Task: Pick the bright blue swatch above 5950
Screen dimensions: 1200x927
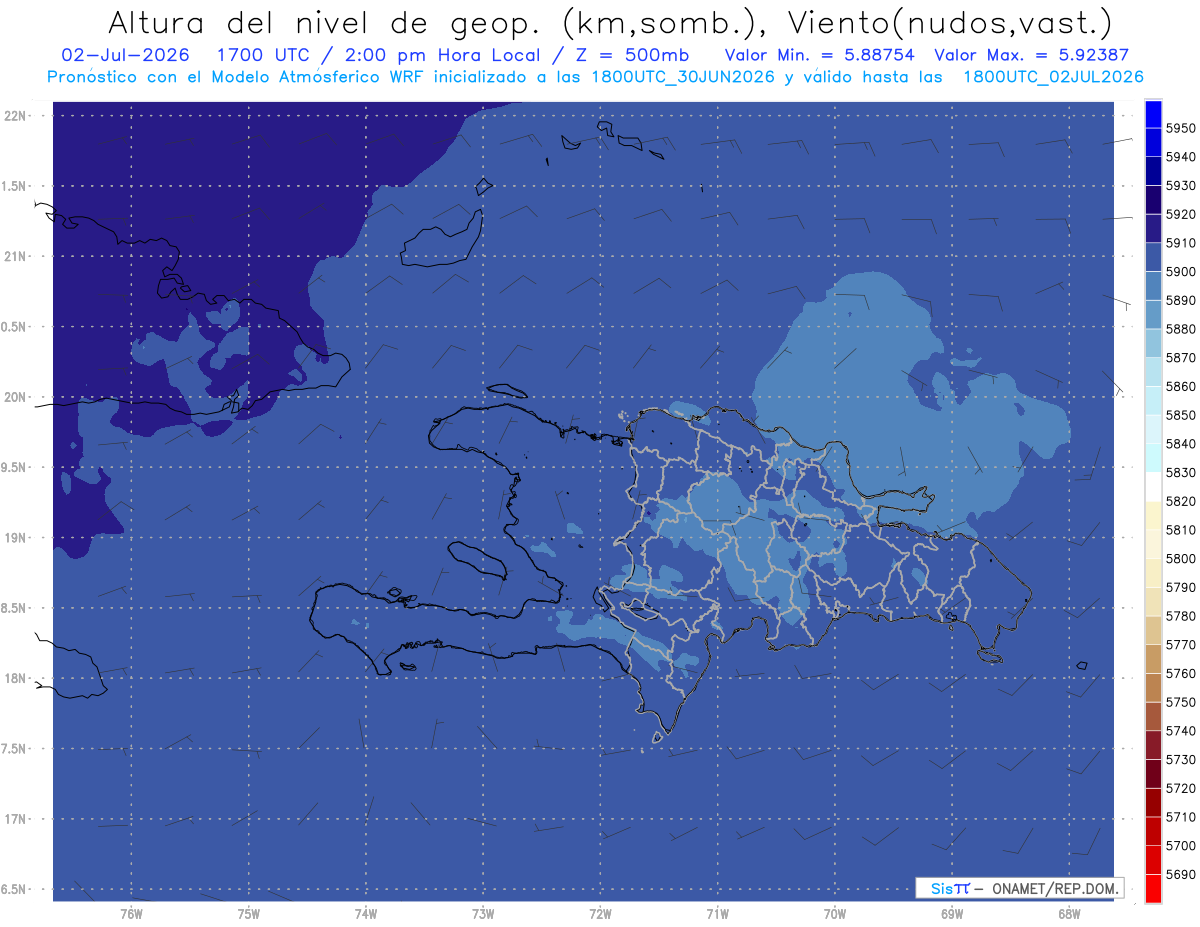Action: 1153,114
